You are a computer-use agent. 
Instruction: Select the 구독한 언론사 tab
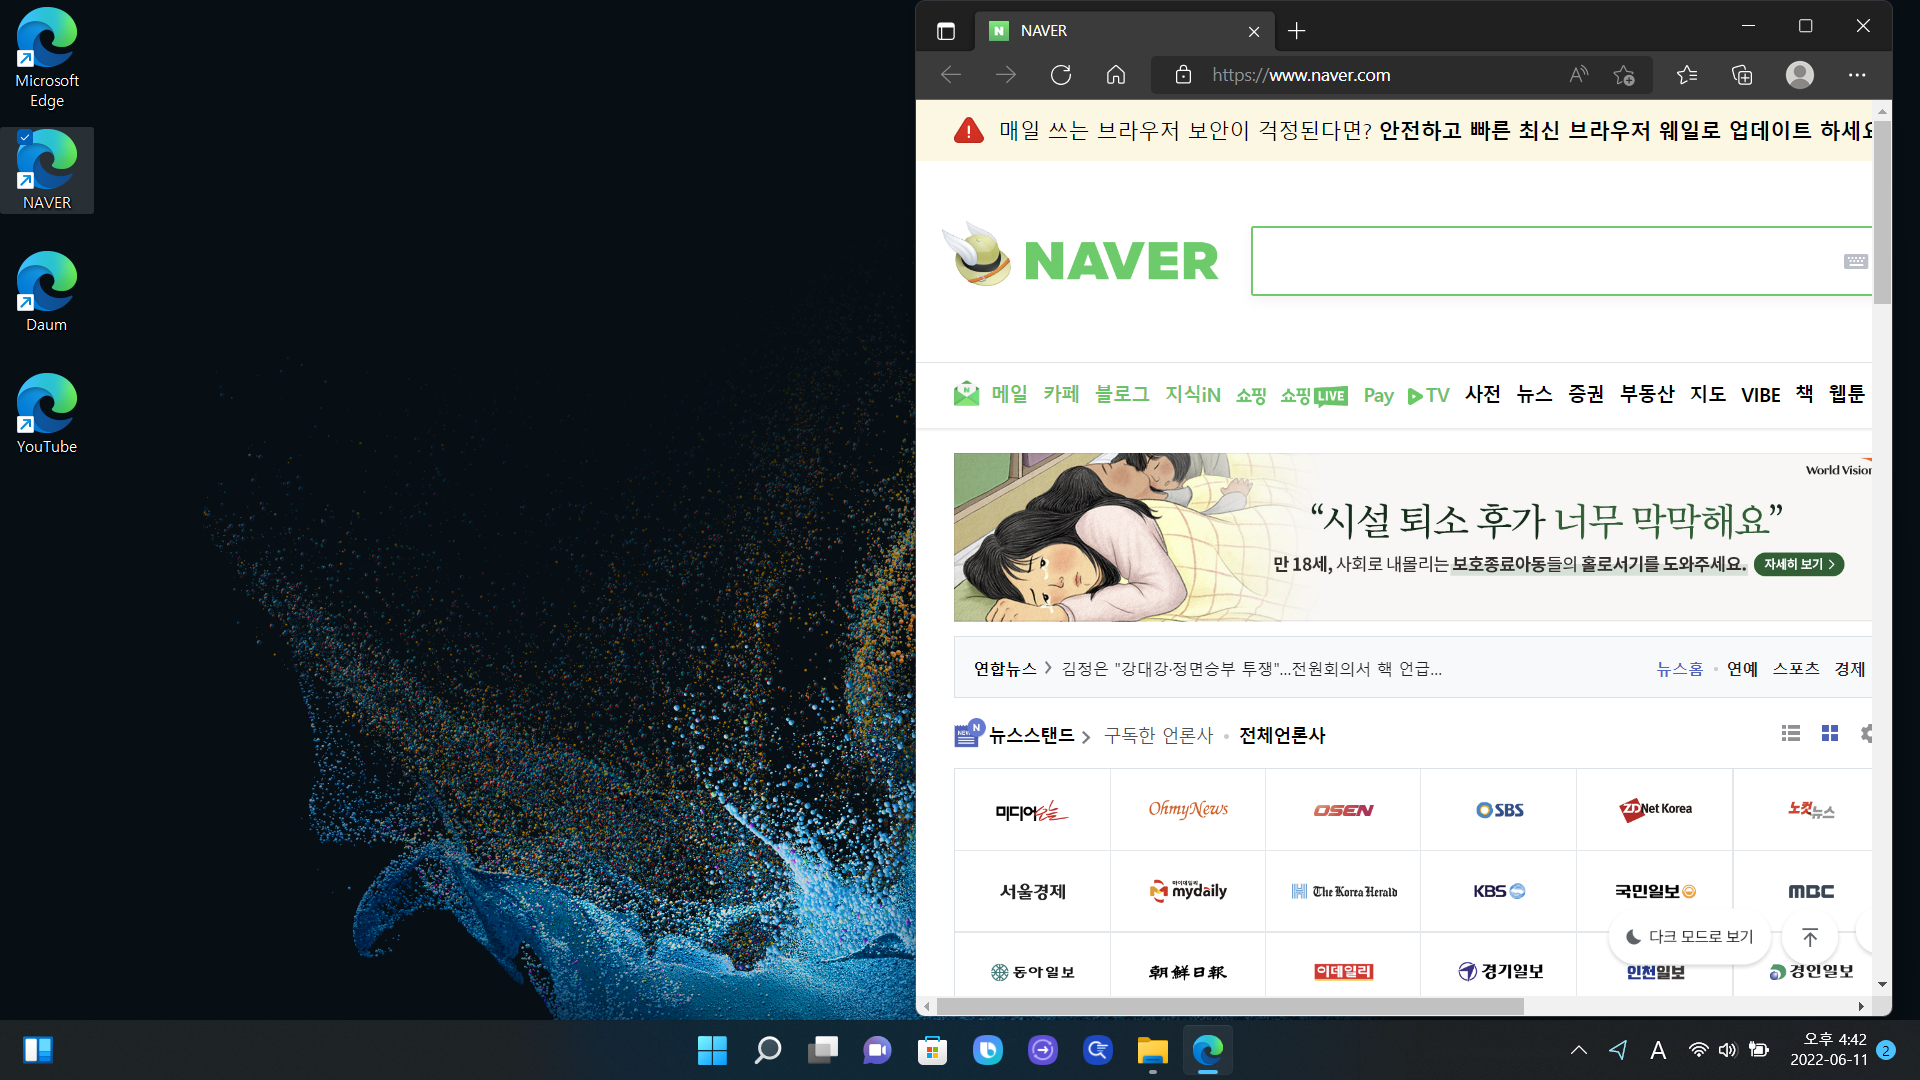pos(1158,736)
